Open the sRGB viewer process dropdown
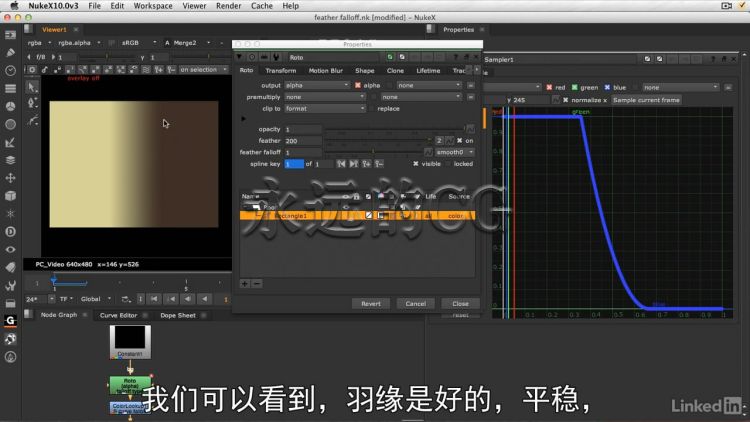Screen dimensions: 750x422 pyautogui.click(x=138, y=43)
